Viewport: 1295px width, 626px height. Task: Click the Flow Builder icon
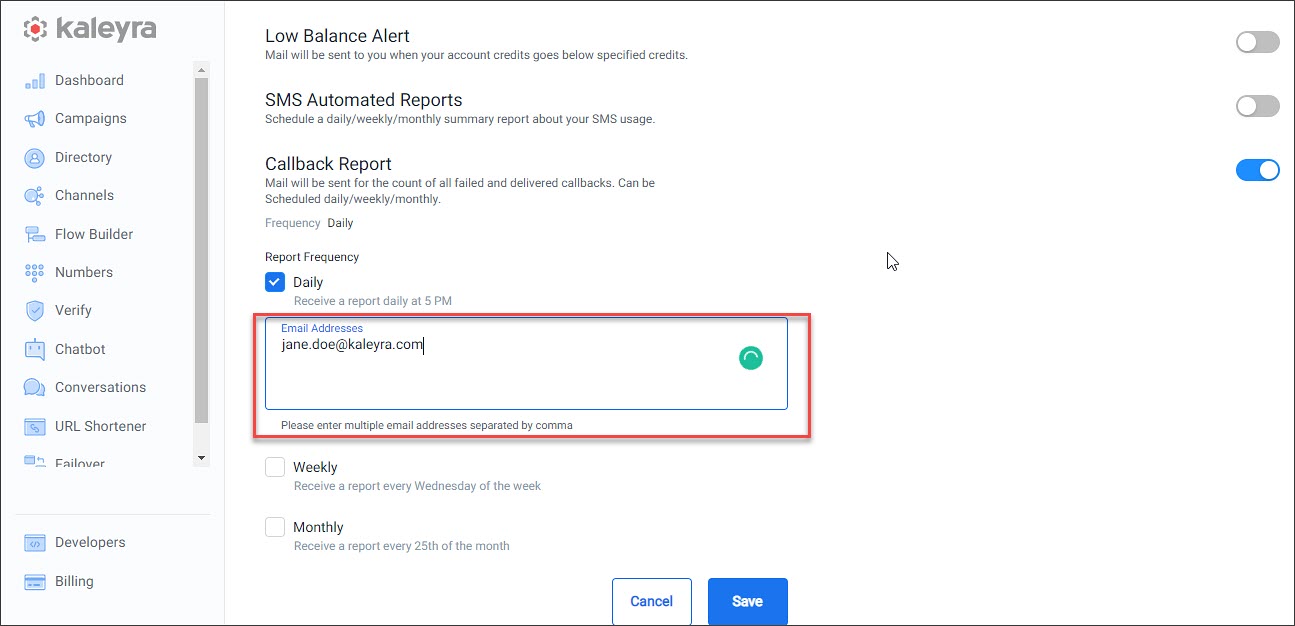[35, 235]
